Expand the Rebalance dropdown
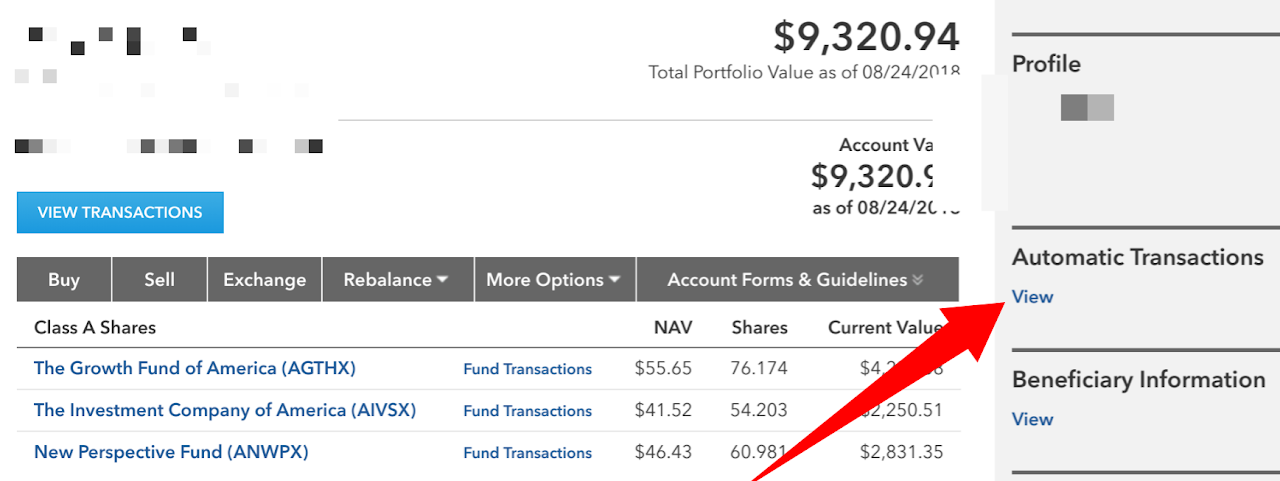This screenshot has height=481, width=1280. pos(397,280)
